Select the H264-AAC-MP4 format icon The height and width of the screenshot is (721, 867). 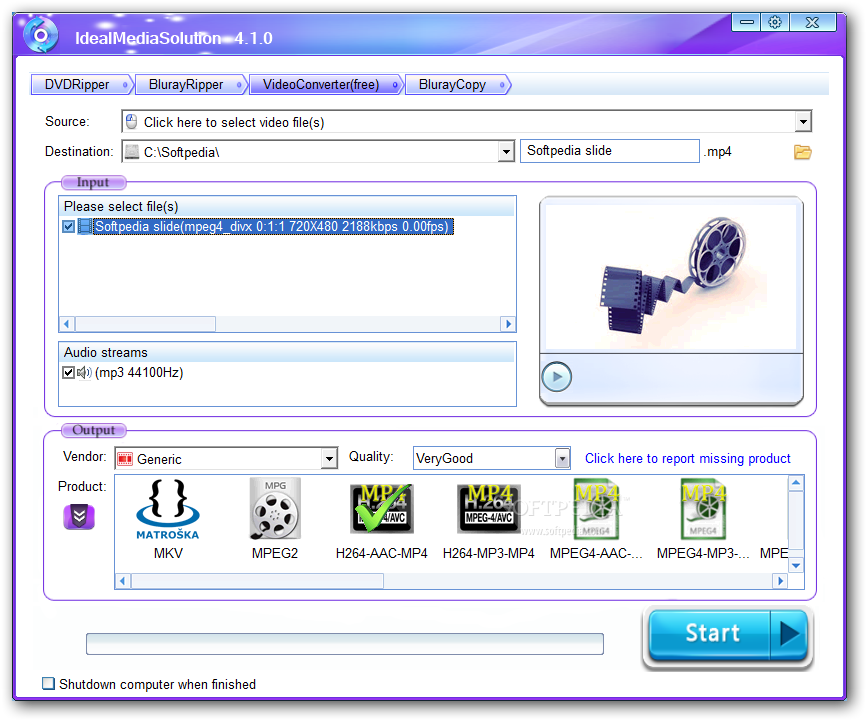pos(382,509)
